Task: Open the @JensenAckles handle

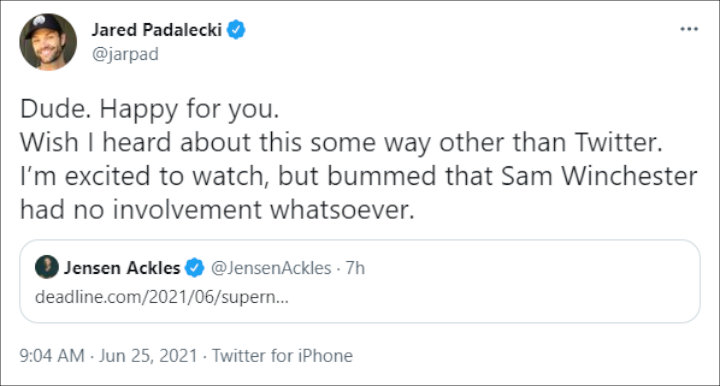Action: point(271,268)
